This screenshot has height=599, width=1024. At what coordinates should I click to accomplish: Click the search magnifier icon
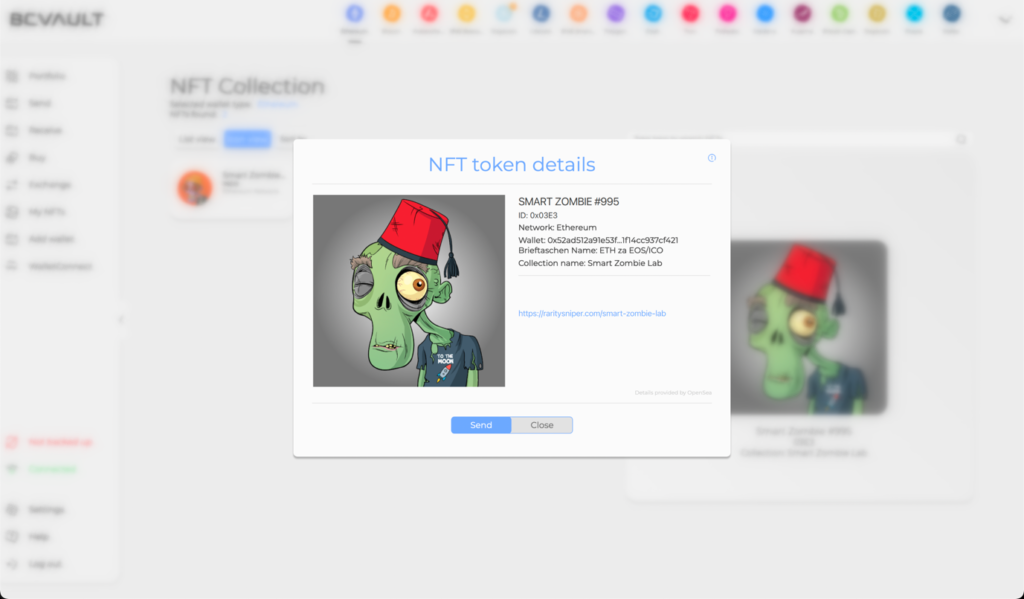tap(961, 140)
